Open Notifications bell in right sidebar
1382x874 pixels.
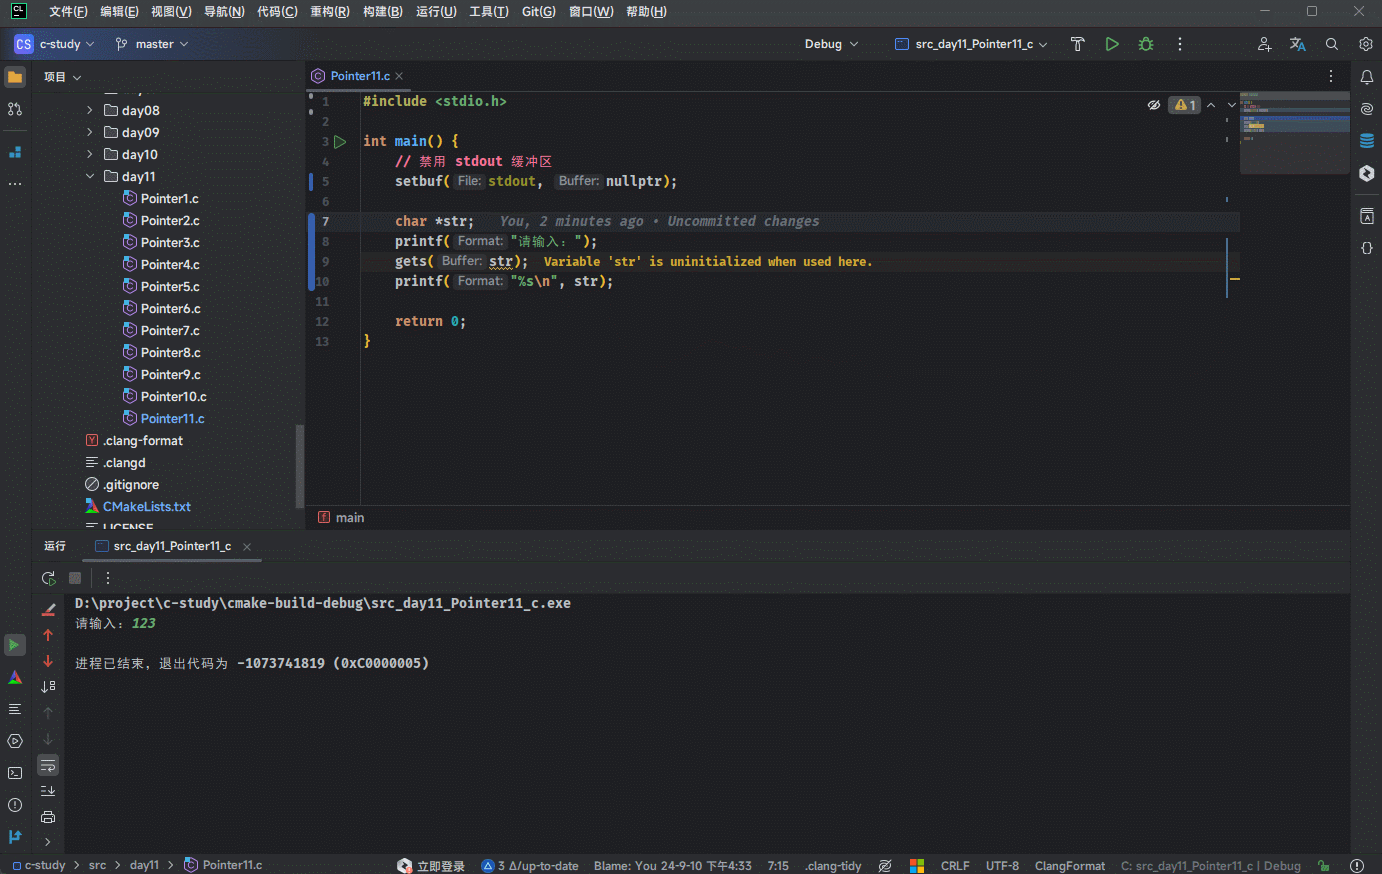coord(1366,77)
